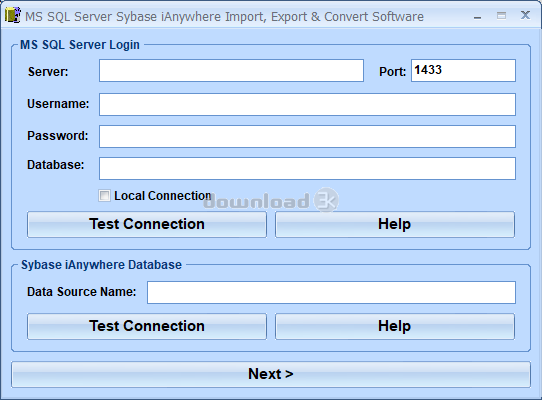
Task: Click the Database input field
Action: [307, 168]
